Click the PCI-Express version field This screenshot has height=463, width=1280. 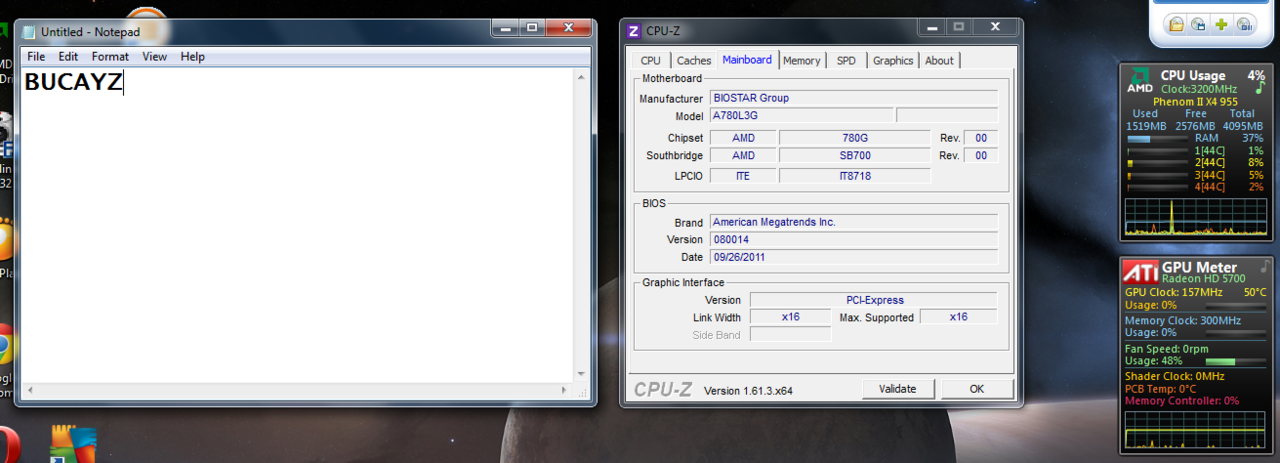(873, 300)
